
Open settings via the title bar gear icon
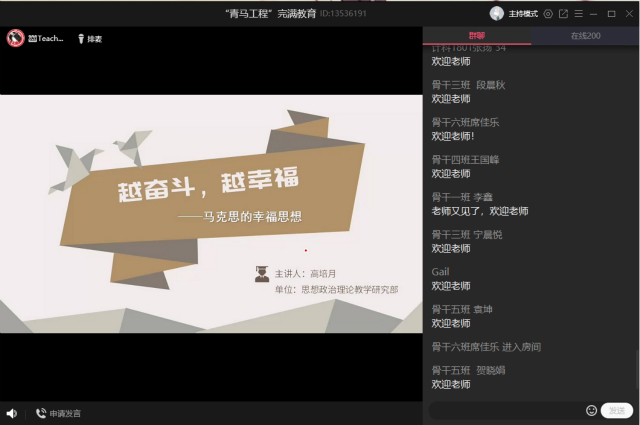pyautogui.click(x=548, y=14)
